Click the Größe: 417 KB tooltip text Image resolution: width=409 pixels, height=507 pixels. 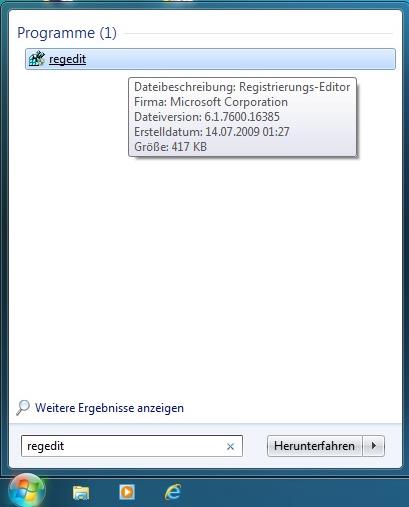point(170,147)
